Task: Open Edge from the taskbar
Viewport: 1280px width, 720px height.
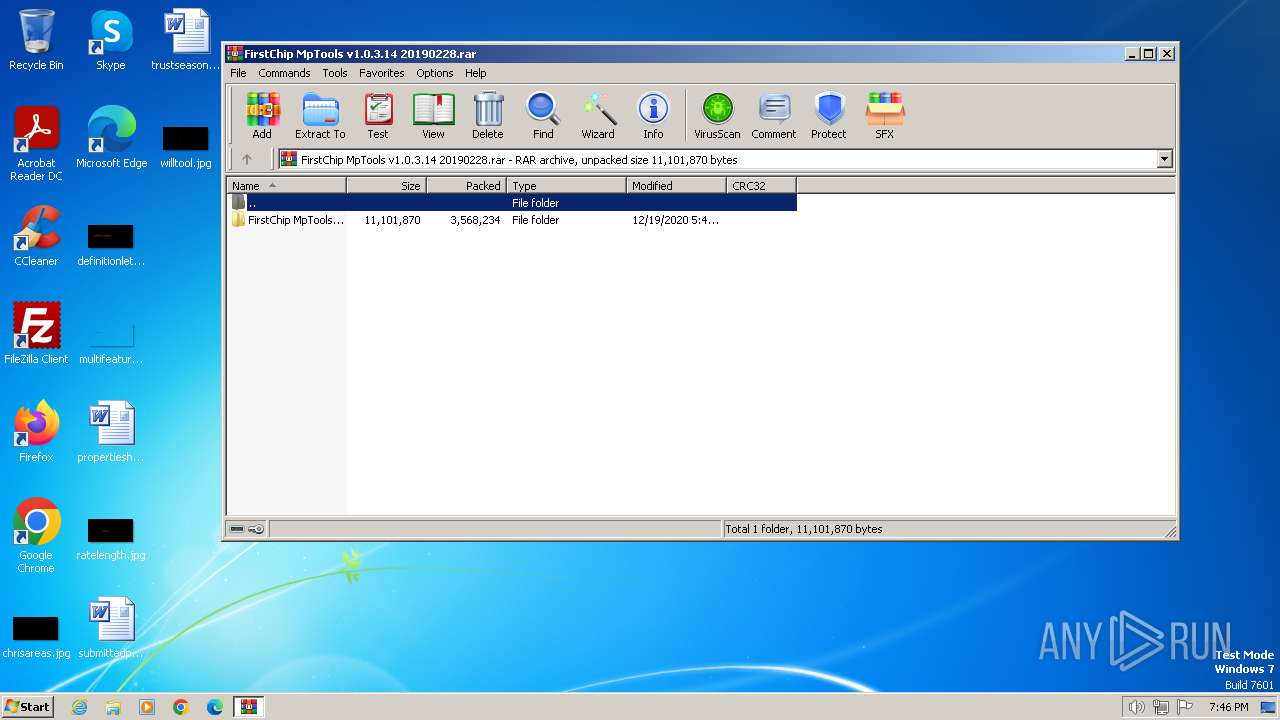Action: point(215,707)
